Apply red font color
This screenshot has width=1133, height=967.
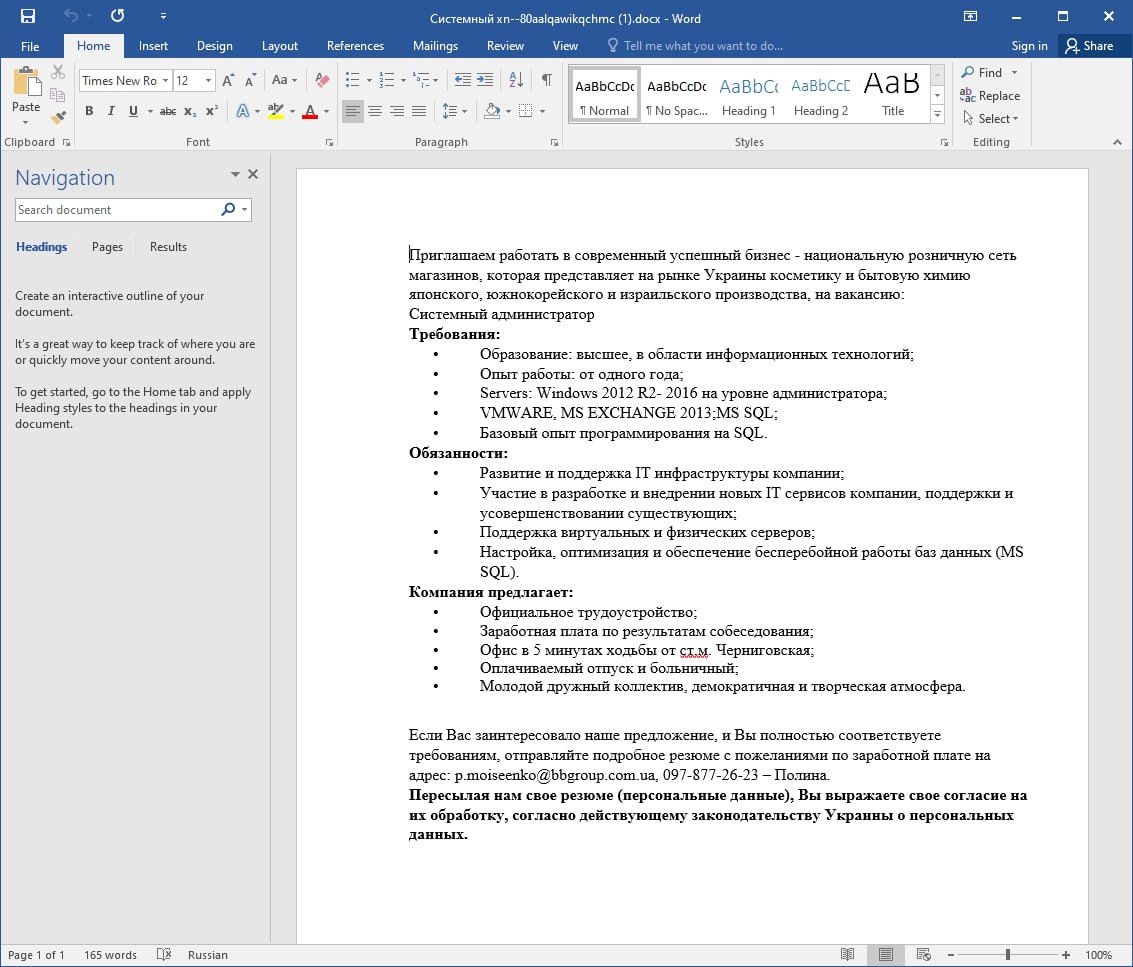(x=310, y=111)
